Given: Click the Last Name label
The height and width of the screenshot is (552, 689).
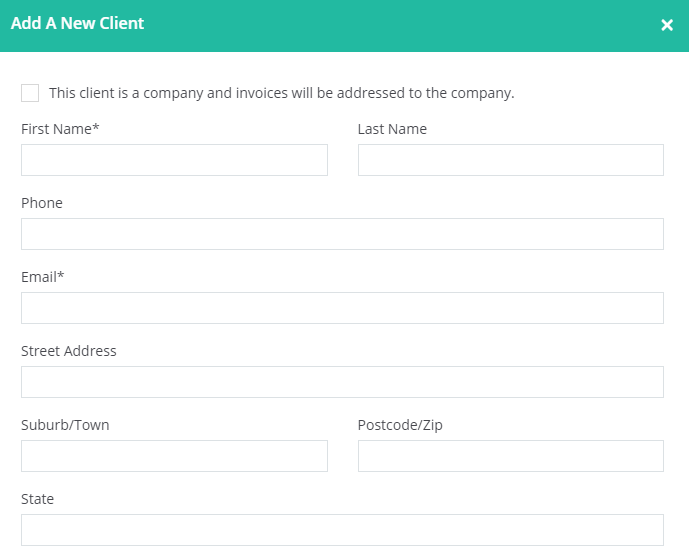Looking at the screenshot, I should click(392, 129).
